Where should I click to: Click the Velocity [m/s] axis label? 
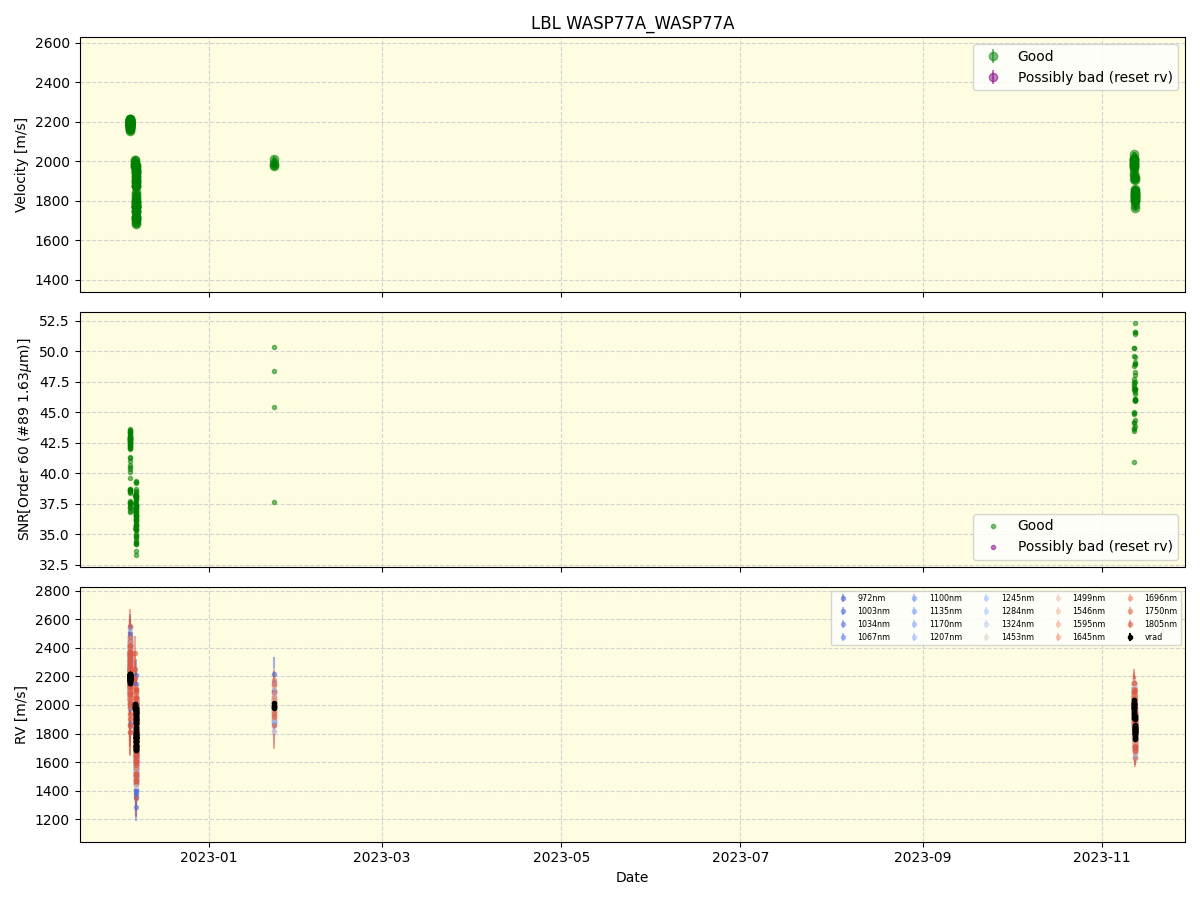pyautogui.click(x=21, y=165)
